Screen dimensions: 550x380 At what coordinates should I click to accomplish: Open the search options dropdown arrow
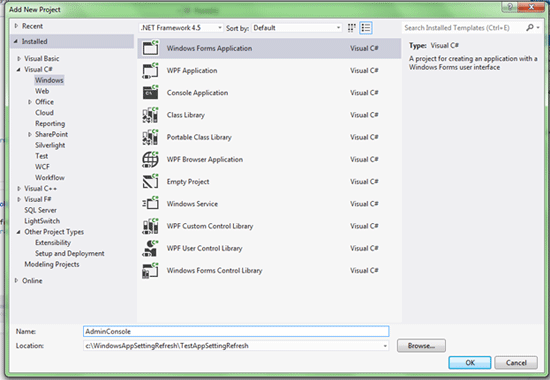click(x=538, y=27)
